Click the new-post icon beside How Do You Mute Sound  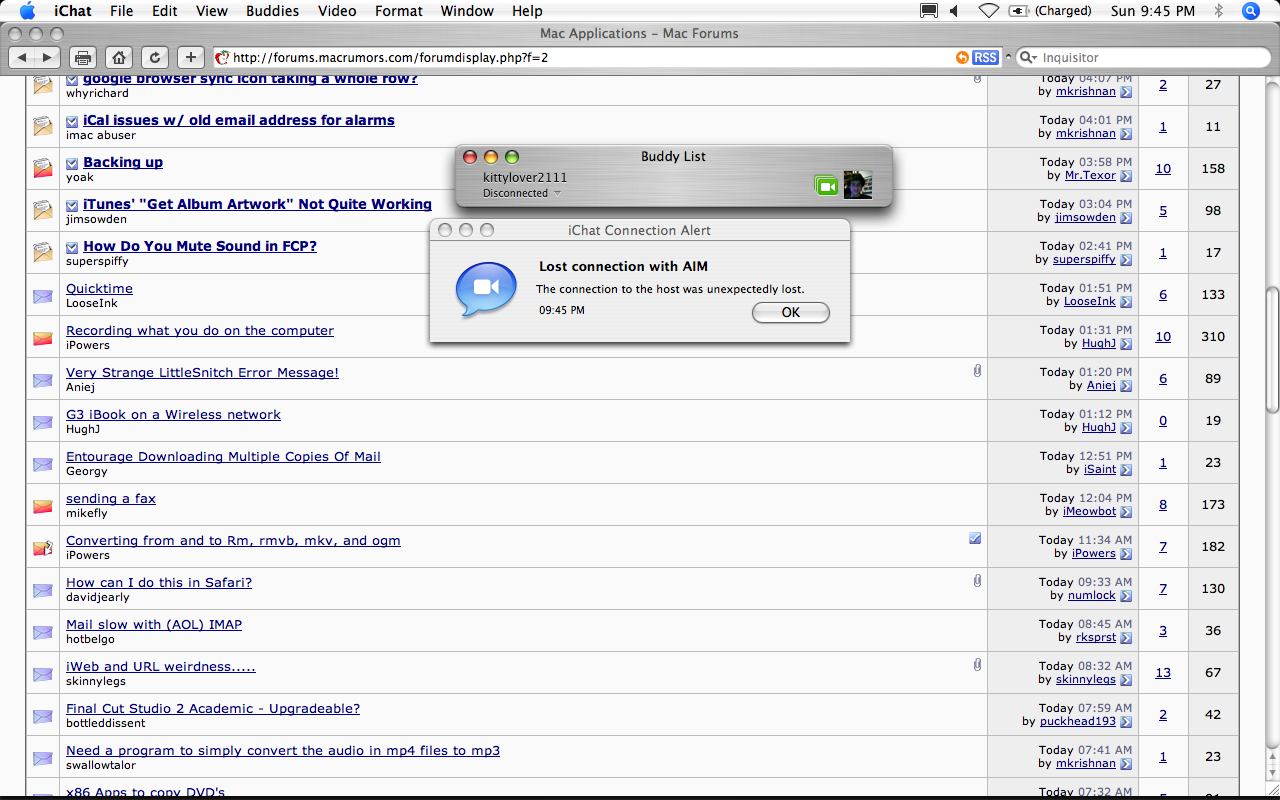tap(72, 247)
